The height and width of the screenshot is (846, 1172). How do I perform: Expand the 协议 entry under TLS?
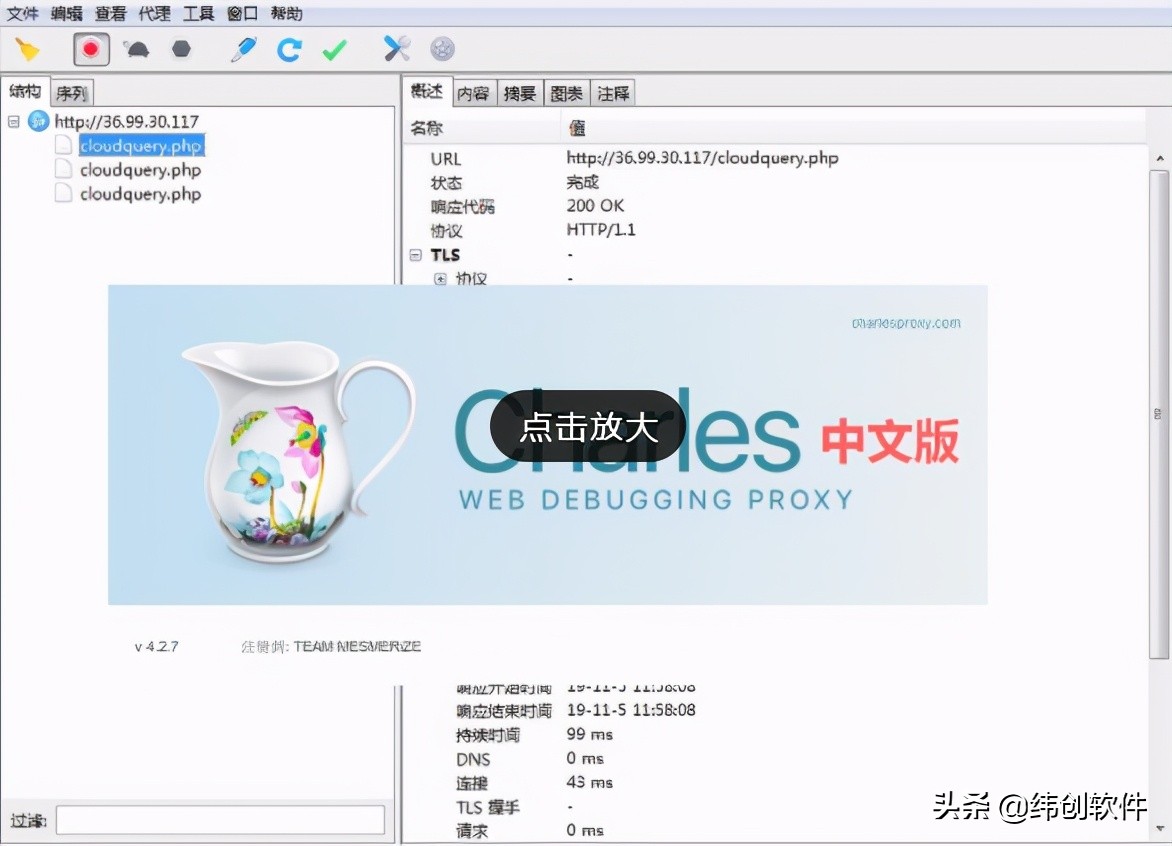[x=440, y=279]
